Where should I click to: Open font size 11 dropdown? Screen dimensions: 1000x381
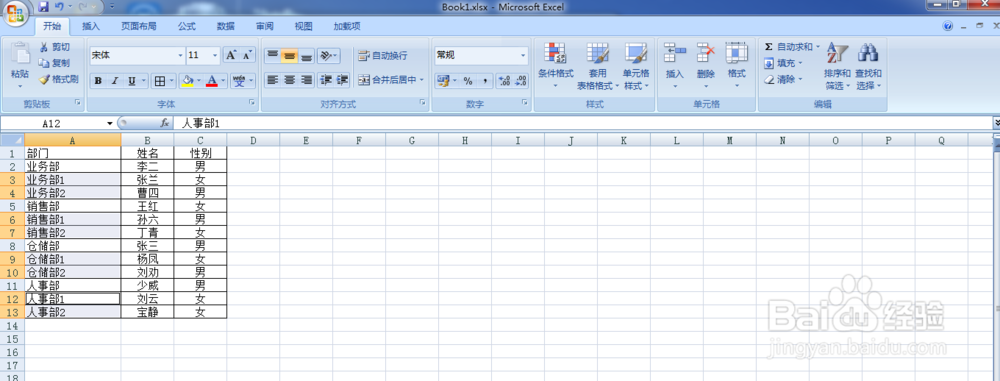[215, 56]
